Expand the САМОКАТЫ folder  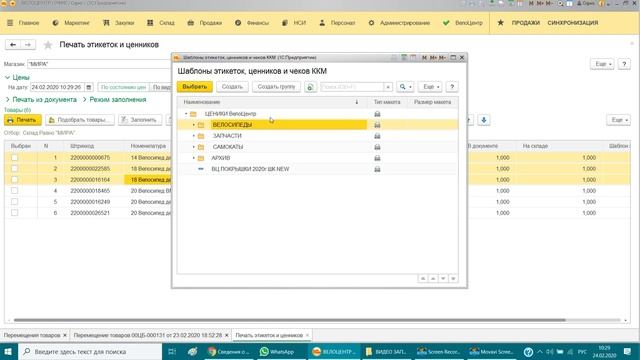click(194, 147)
